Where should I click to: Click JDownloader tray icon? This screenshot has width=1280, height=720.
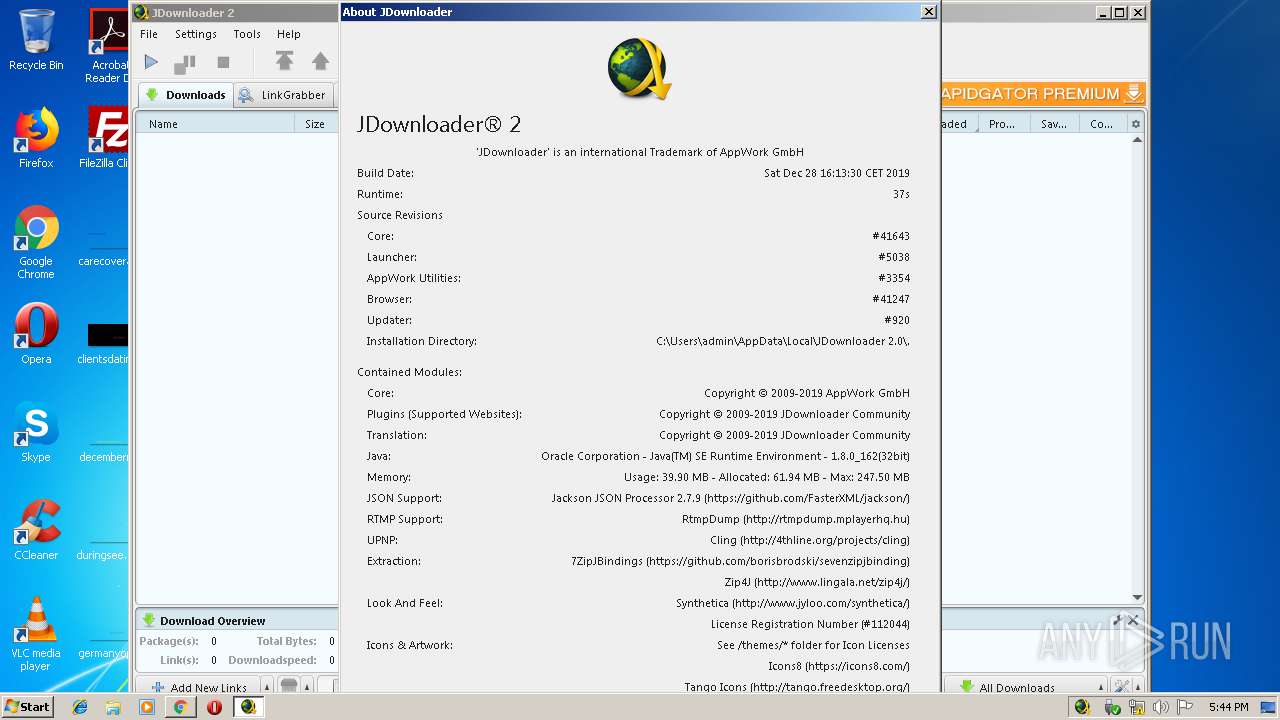click(1082, 707)
